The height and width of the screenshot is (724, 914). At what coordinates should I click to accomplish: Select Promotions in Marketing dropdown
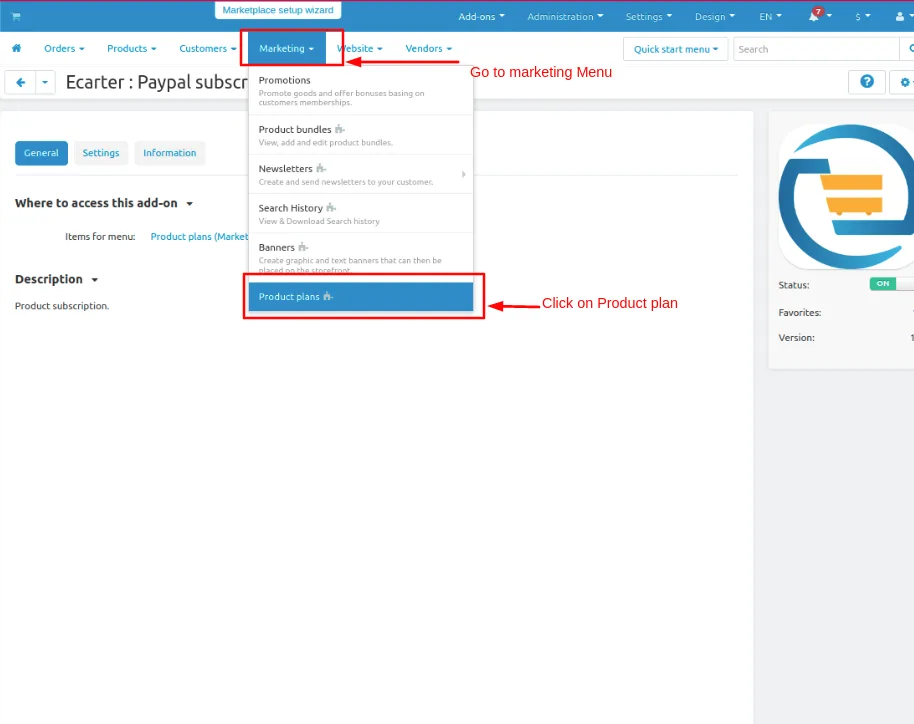click(x=361, y=90)
